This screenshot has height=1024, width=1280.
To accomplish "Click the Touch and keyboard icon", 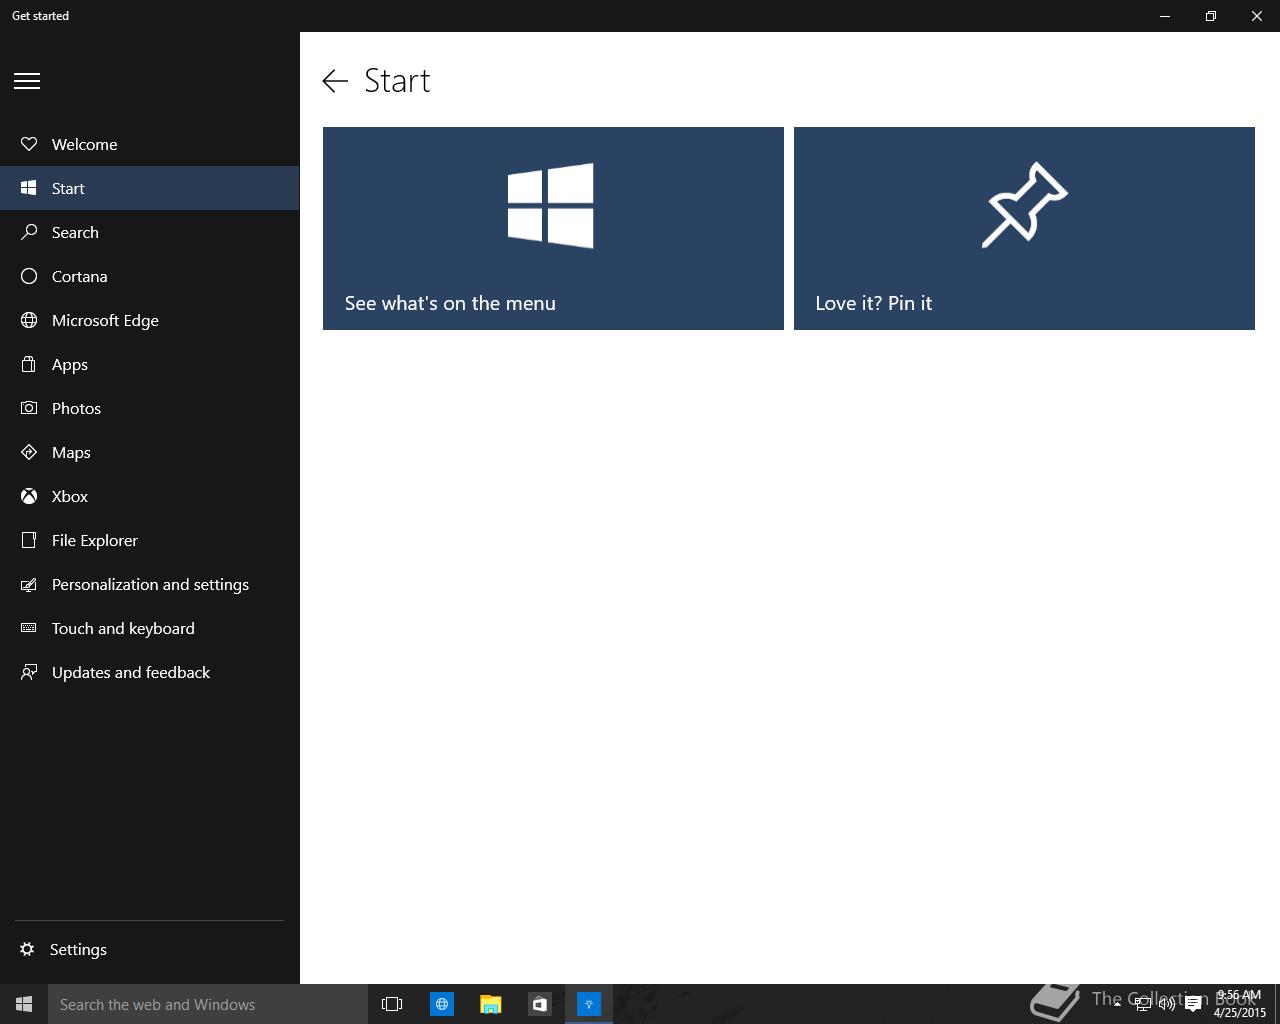I will pos(29,628).
